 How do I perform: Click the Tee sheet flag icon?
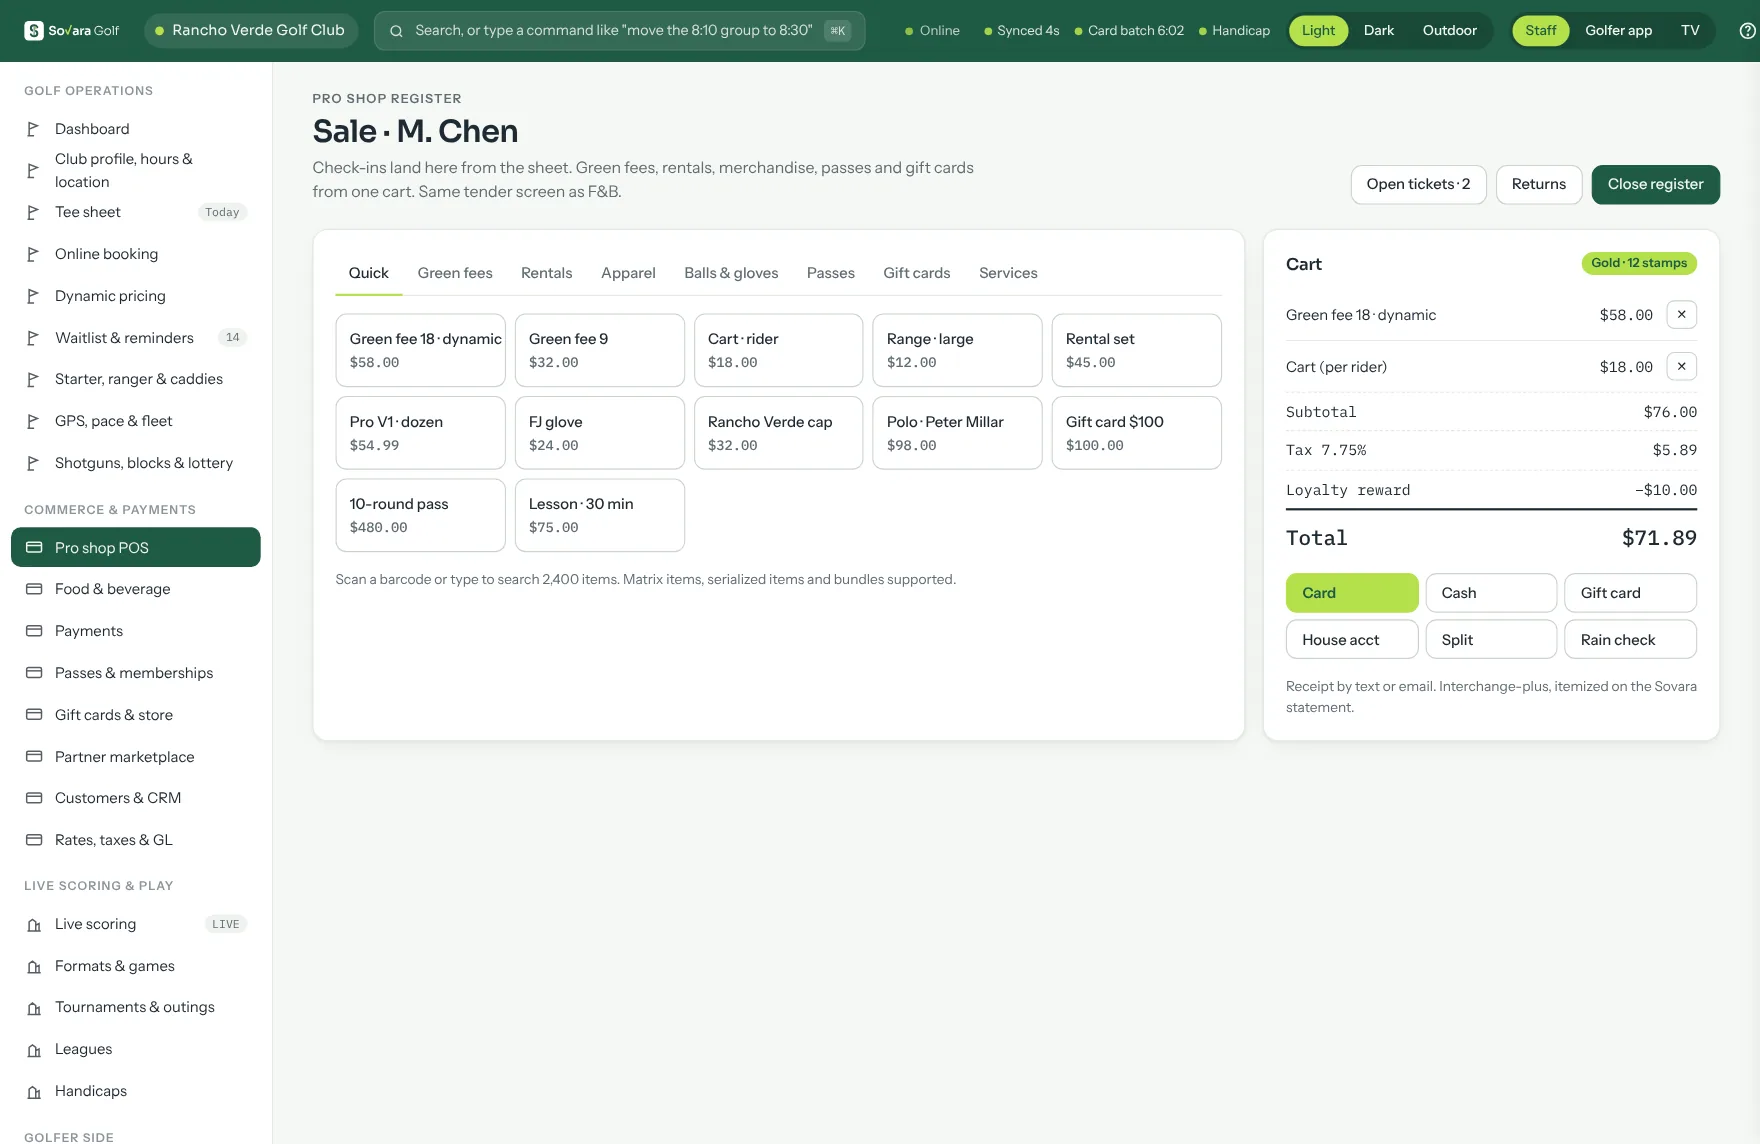(x=33, y=212)
